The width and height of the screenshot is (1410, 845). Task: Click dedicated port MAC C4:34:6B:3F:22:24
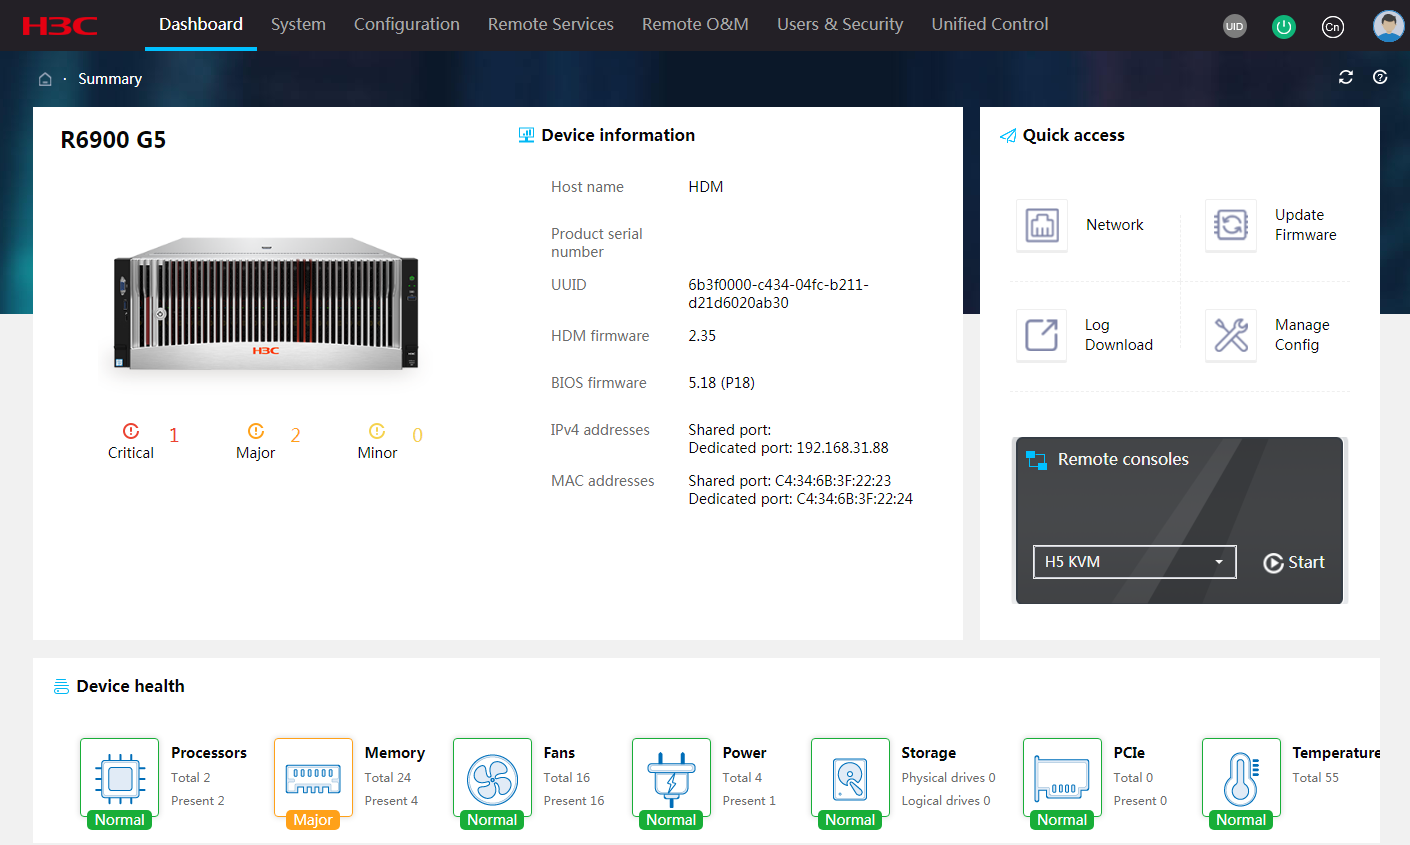tap(855, 499)
